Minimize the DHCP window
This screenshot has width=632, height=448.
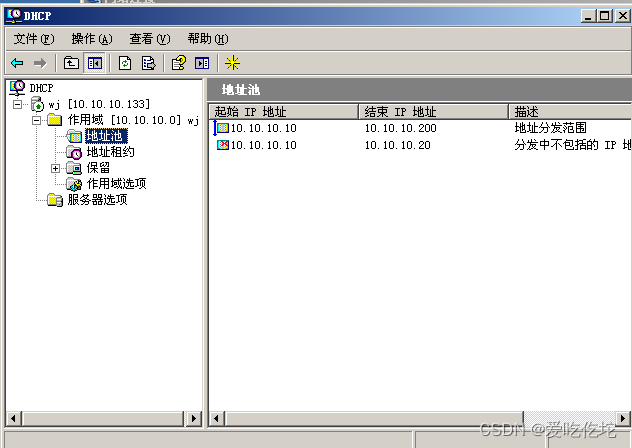pos(588,16)
